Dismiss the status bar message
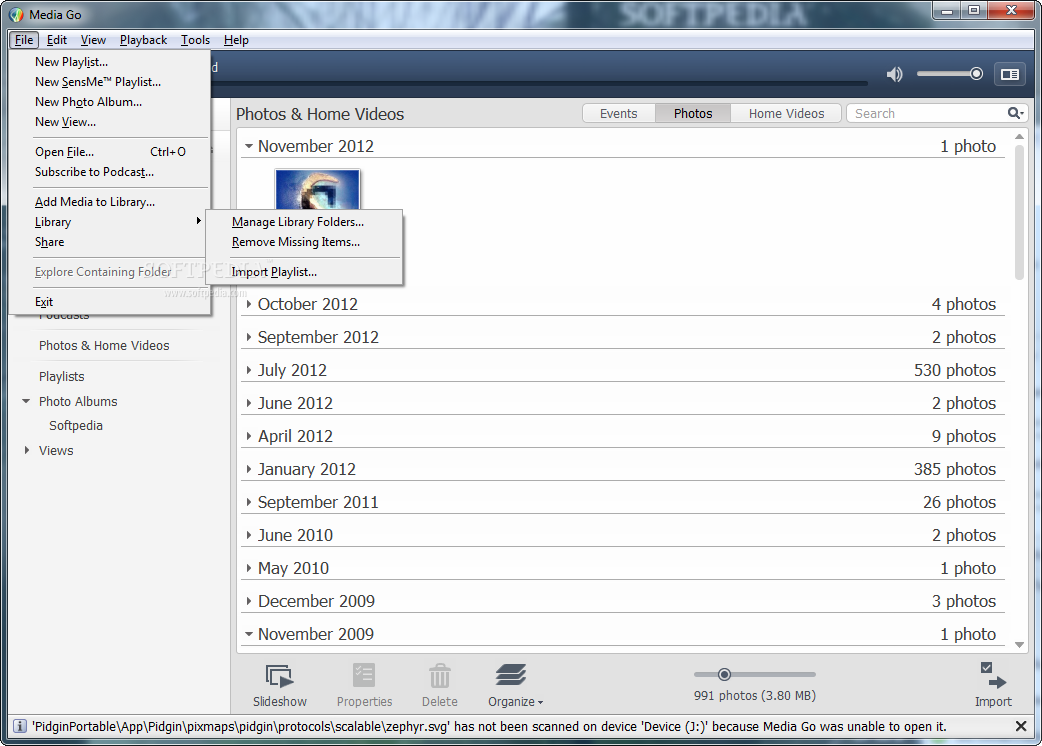 (x=1021, y=726)
